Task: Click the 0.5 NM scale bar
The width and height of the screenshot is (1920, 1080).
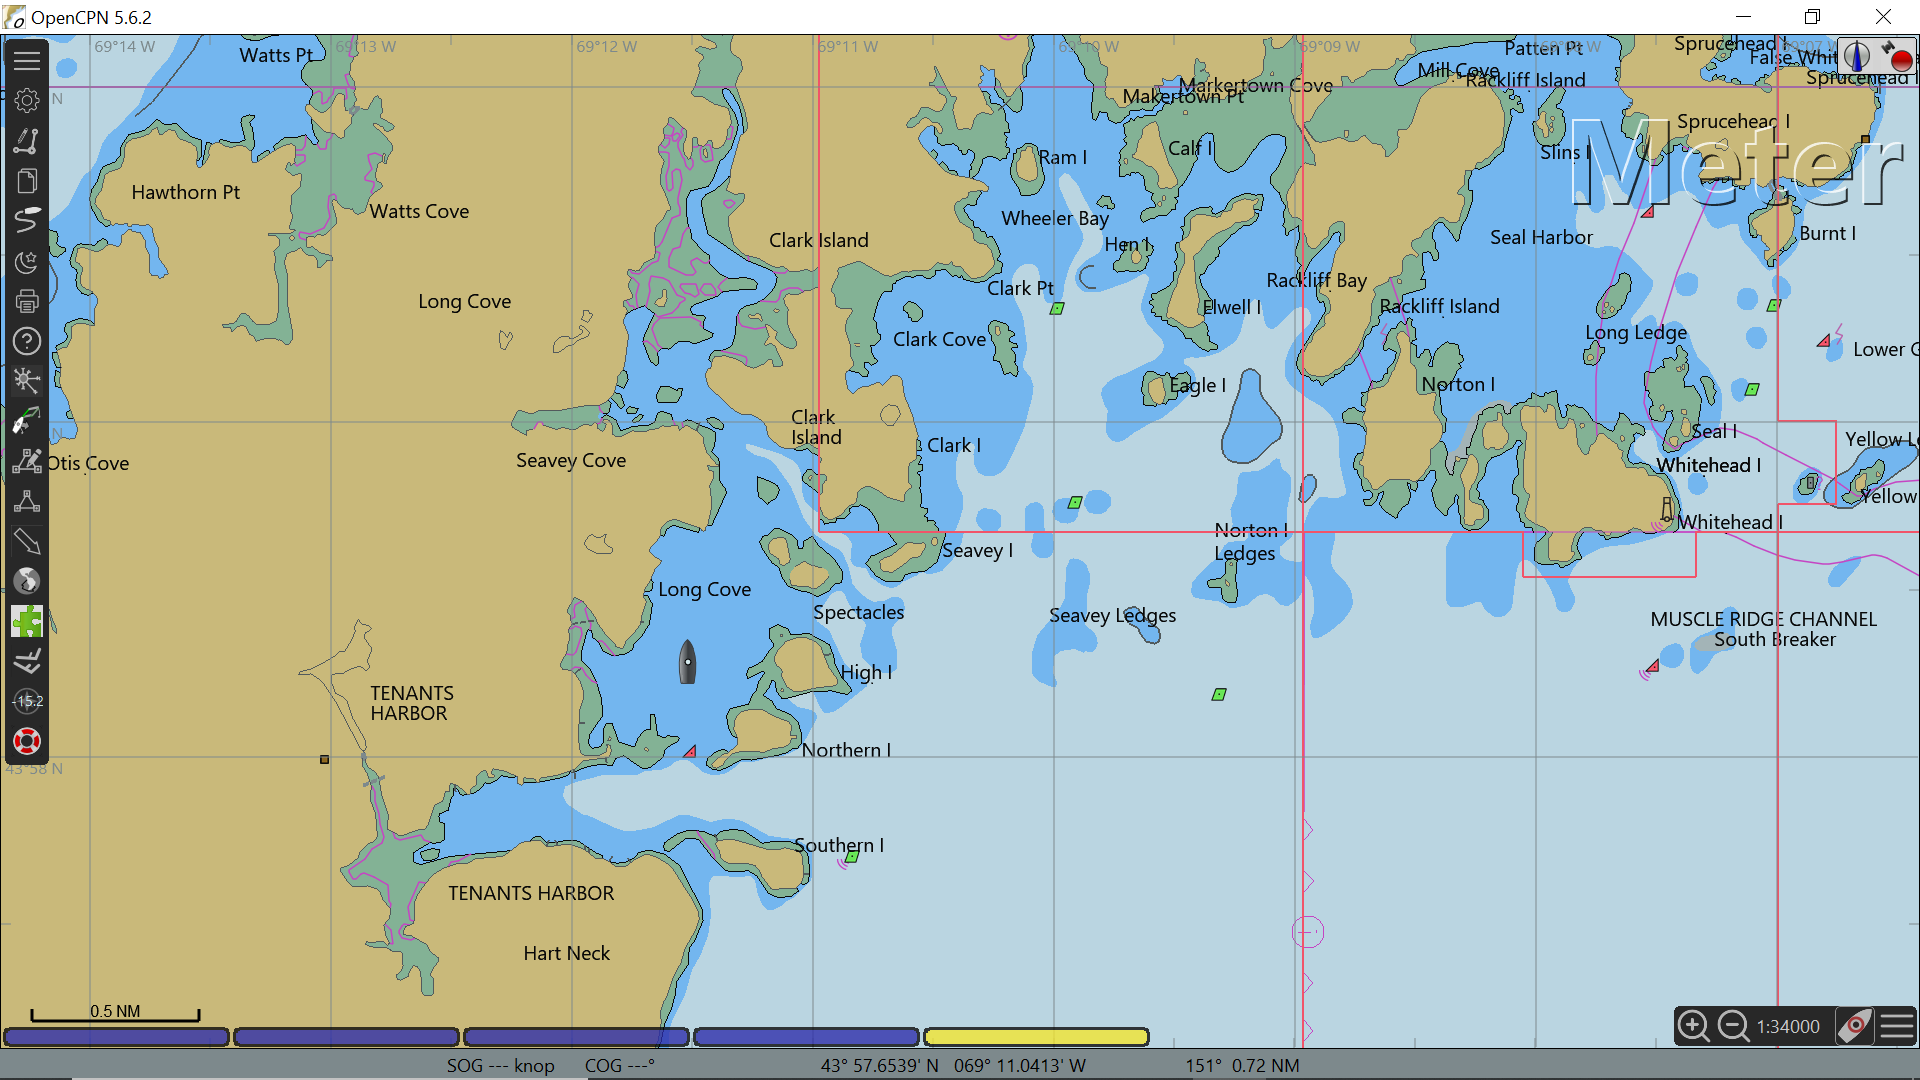Action: (115, 1013)
